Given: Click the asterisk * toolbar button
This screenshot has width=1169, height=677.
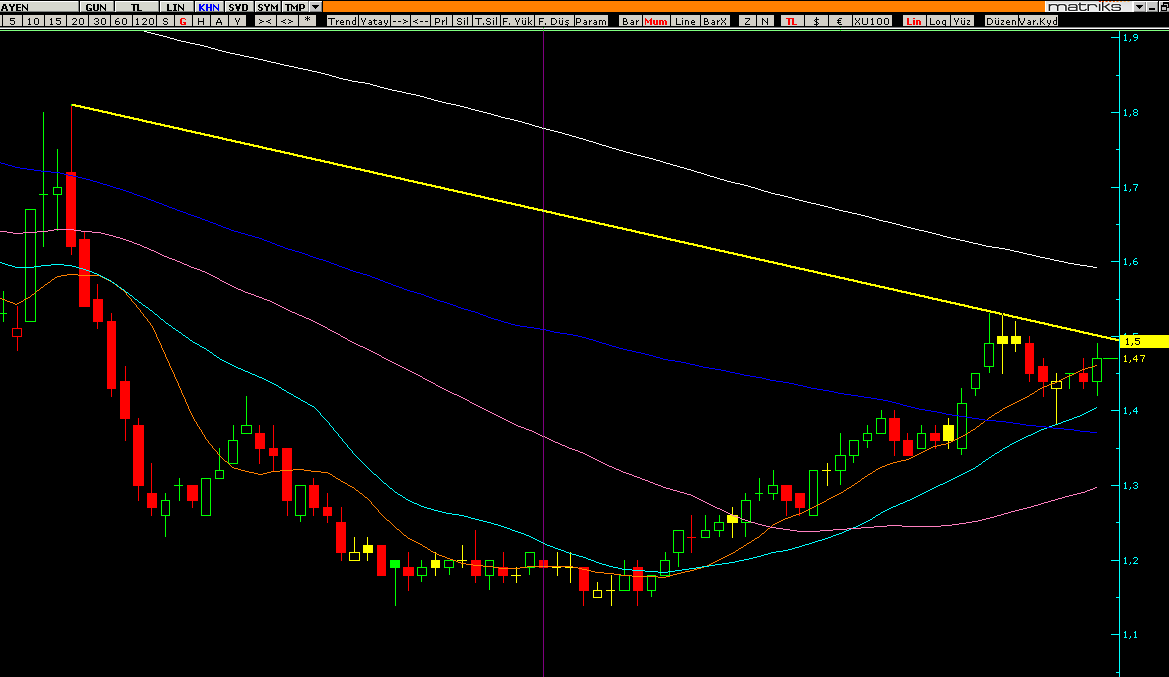Looking at the screenshot, I should (307, 21).
